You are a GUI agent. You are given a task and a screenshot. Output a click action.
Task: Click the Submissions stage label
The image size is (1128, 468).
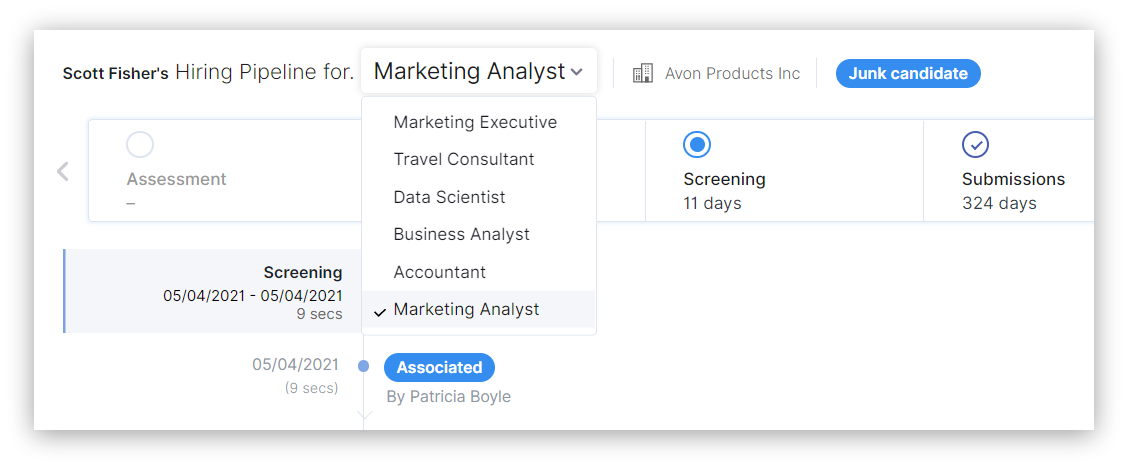[x=1013, y=179]
